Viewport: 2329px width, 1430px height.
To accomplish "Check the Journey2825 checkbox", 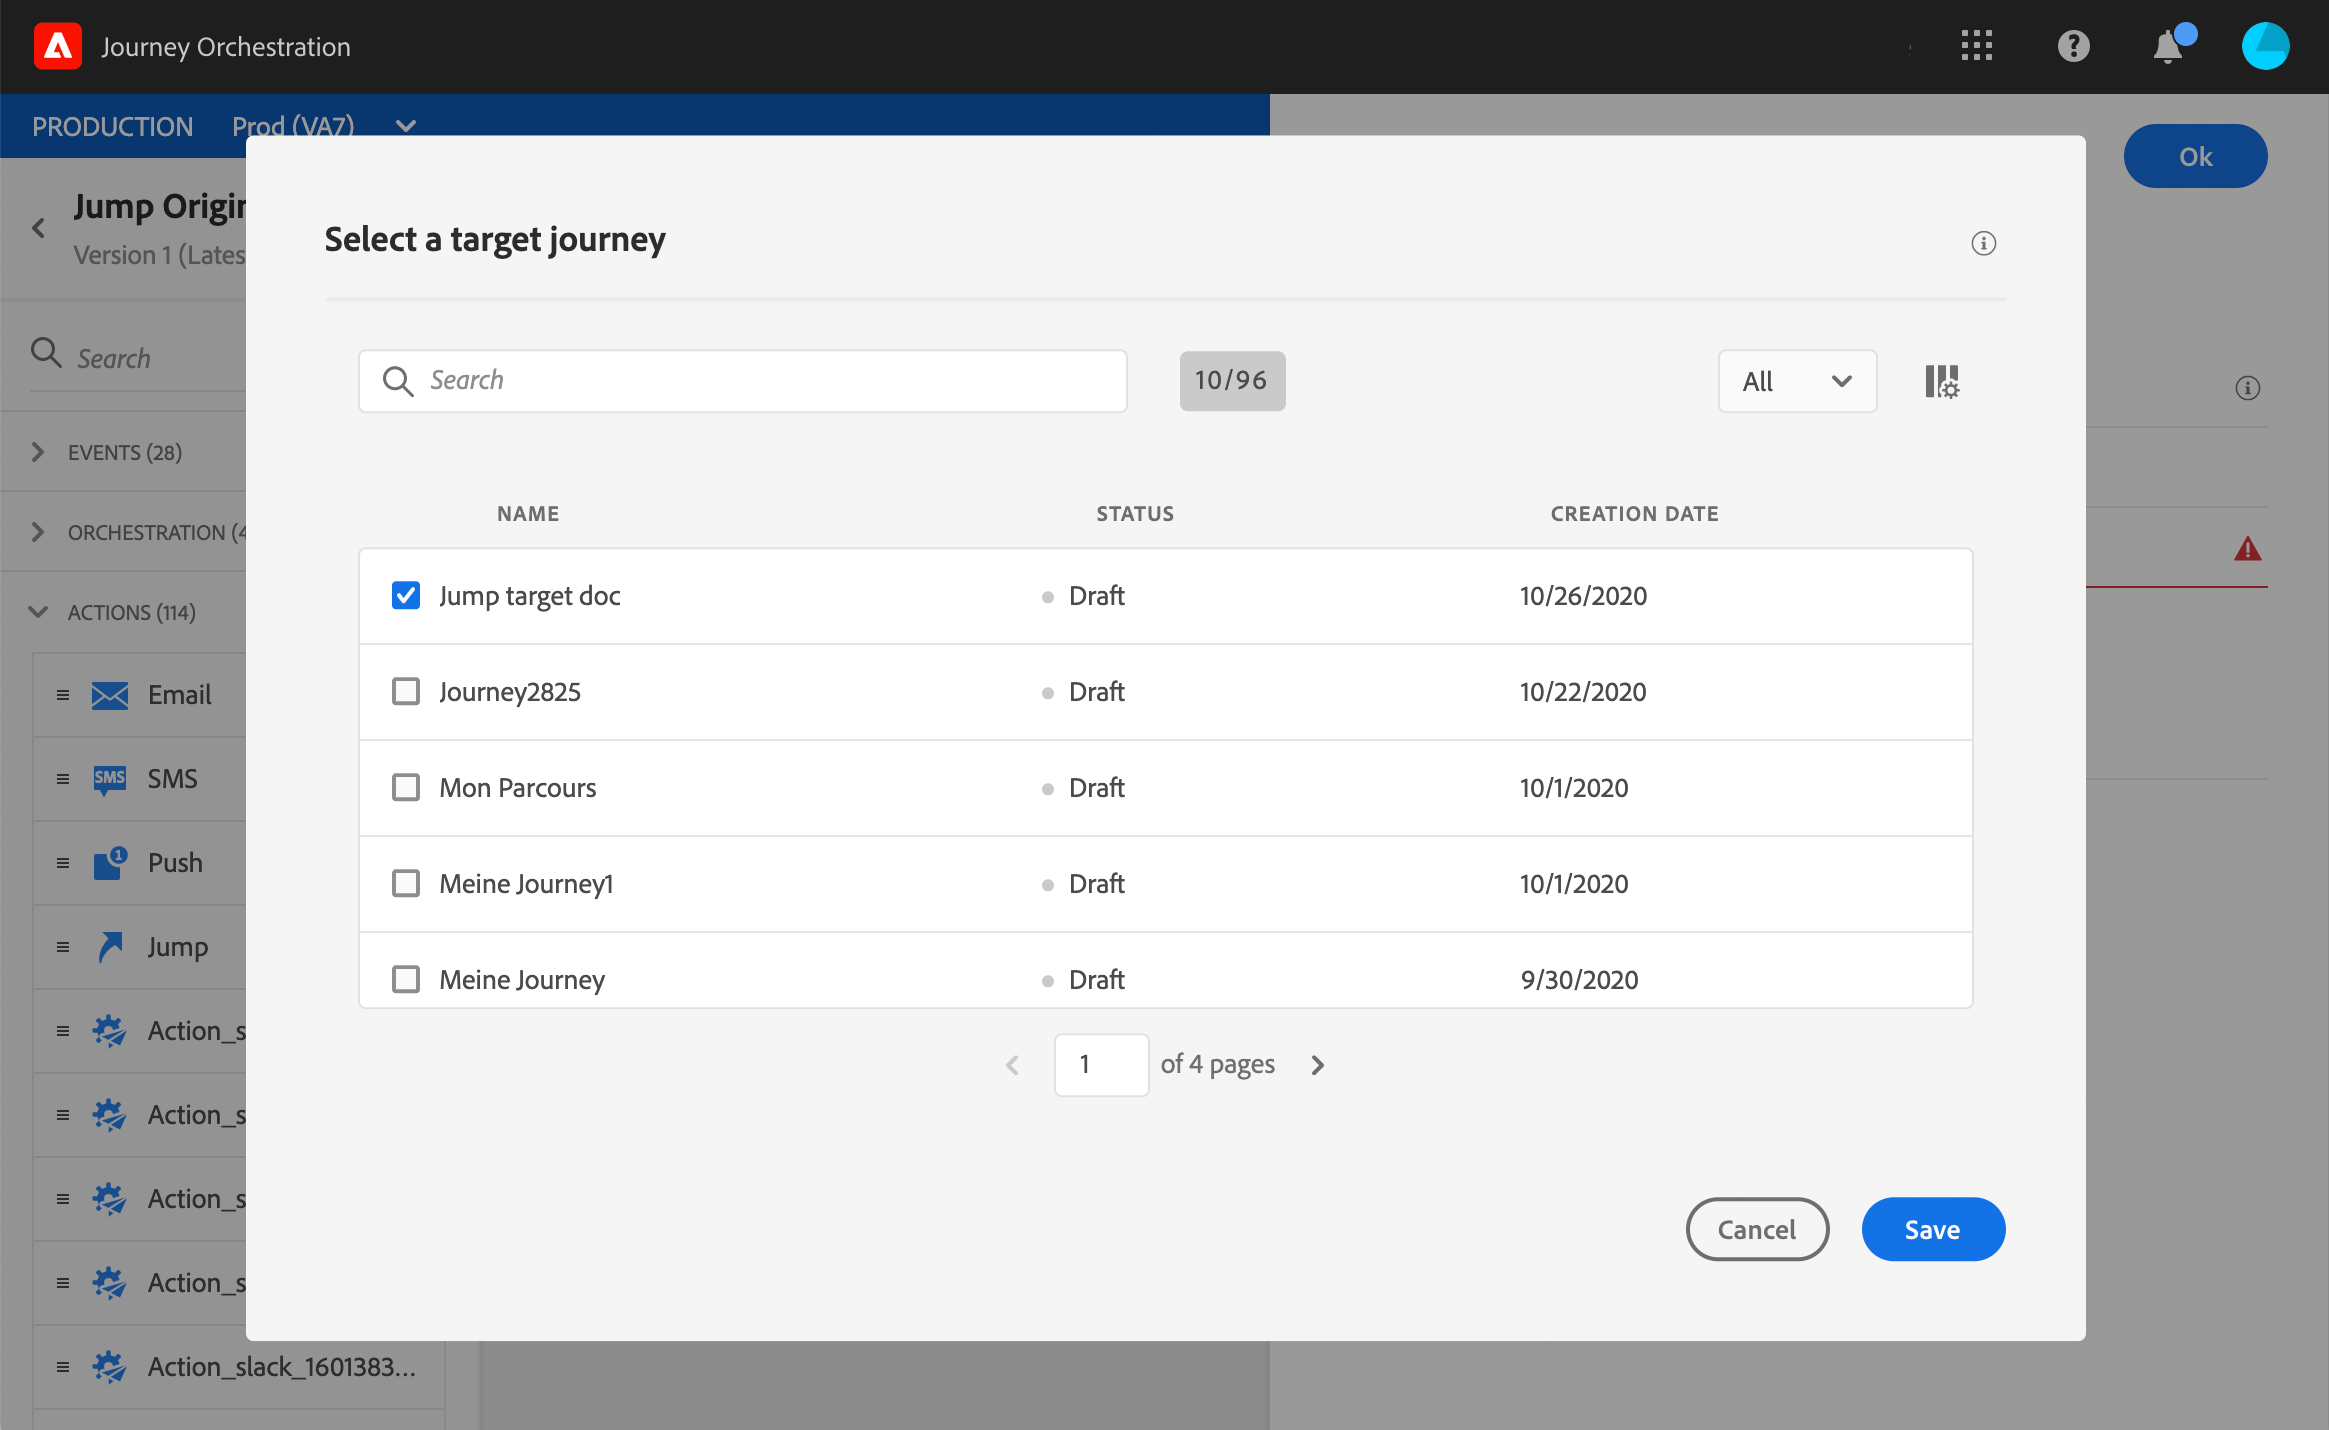I will (405, 692).
